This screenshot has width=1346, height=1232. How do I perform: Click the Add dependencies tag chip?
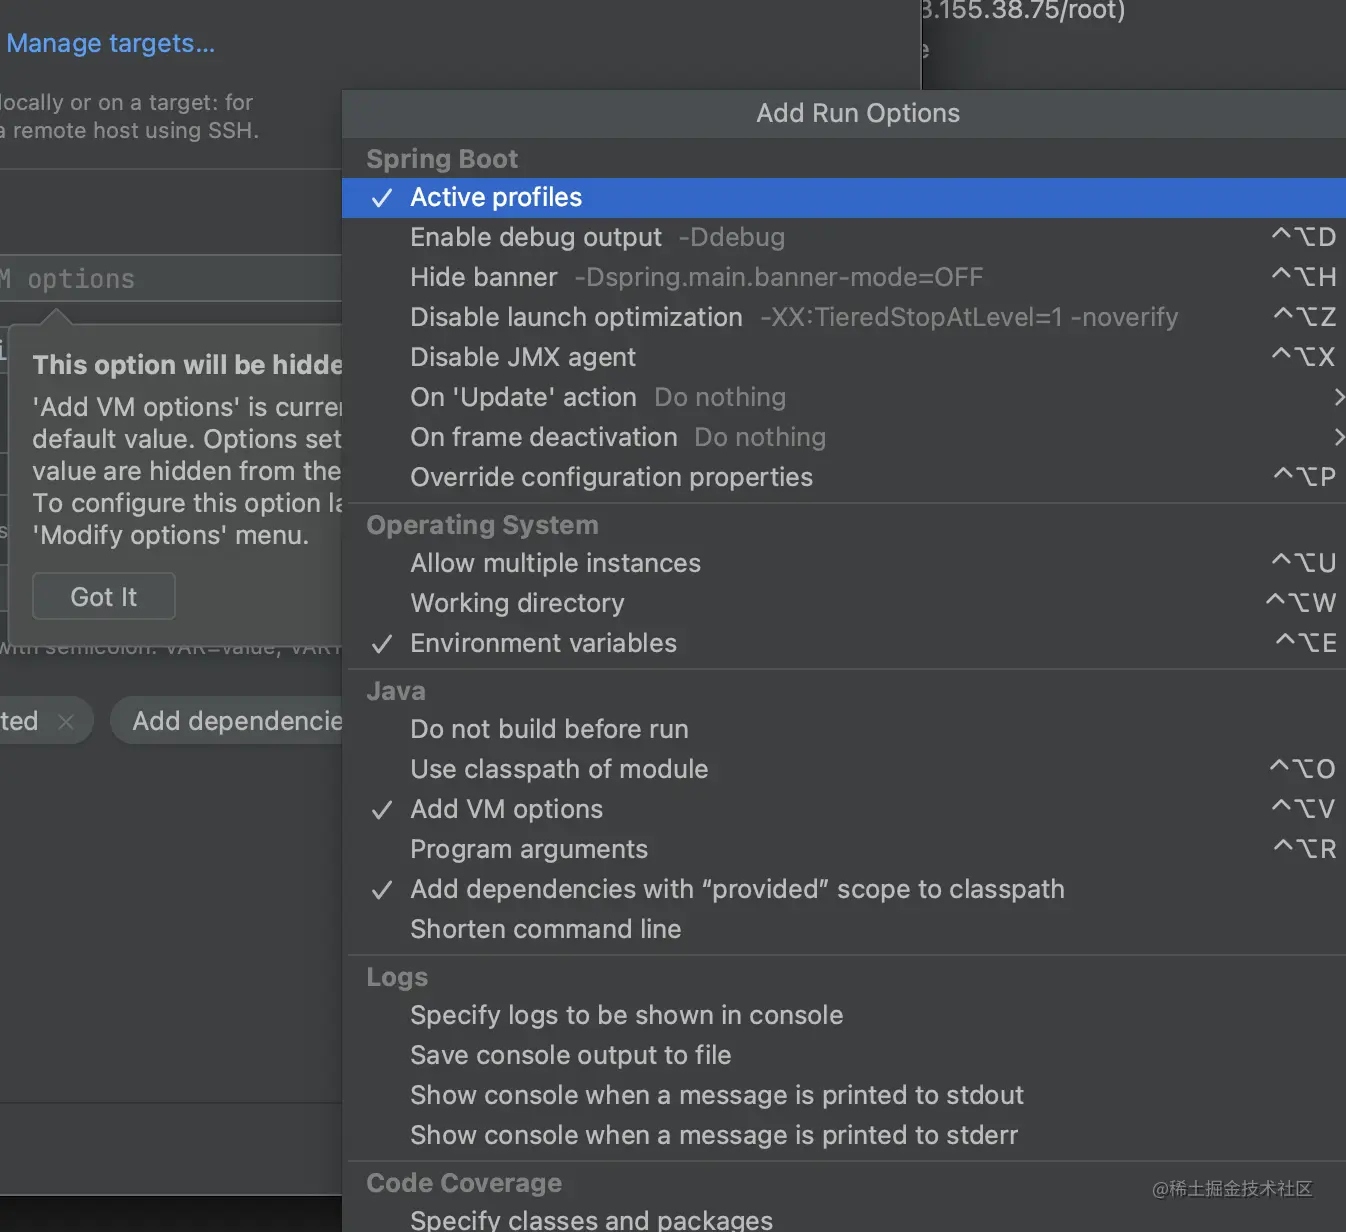(226, 721)
